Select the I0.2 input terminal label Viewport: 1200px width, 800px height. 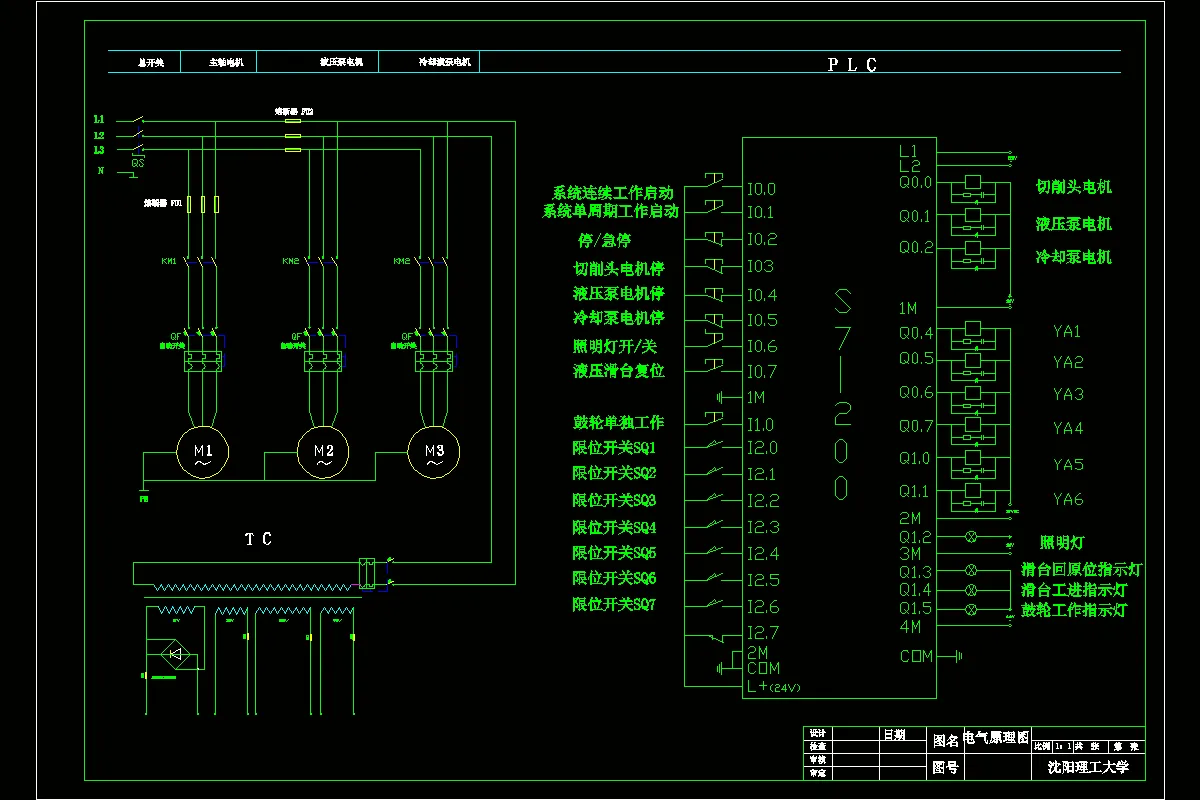click(x=761, y=239)
